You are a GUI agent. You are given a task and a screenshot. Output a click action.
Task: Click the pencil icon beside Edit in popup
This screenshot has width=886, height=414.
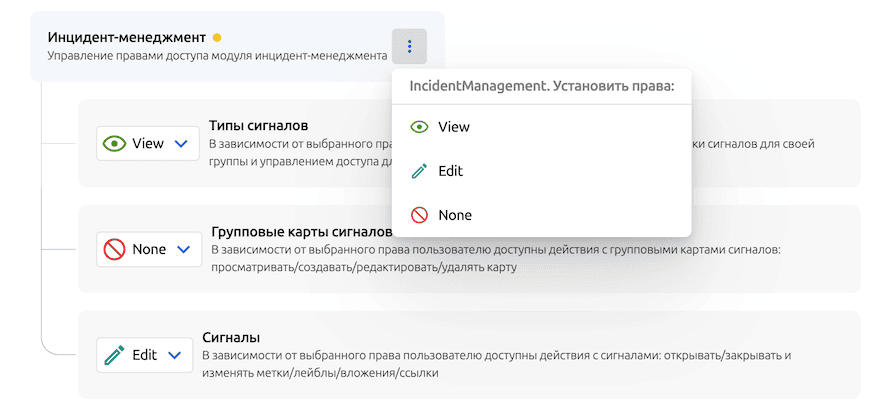420,171
